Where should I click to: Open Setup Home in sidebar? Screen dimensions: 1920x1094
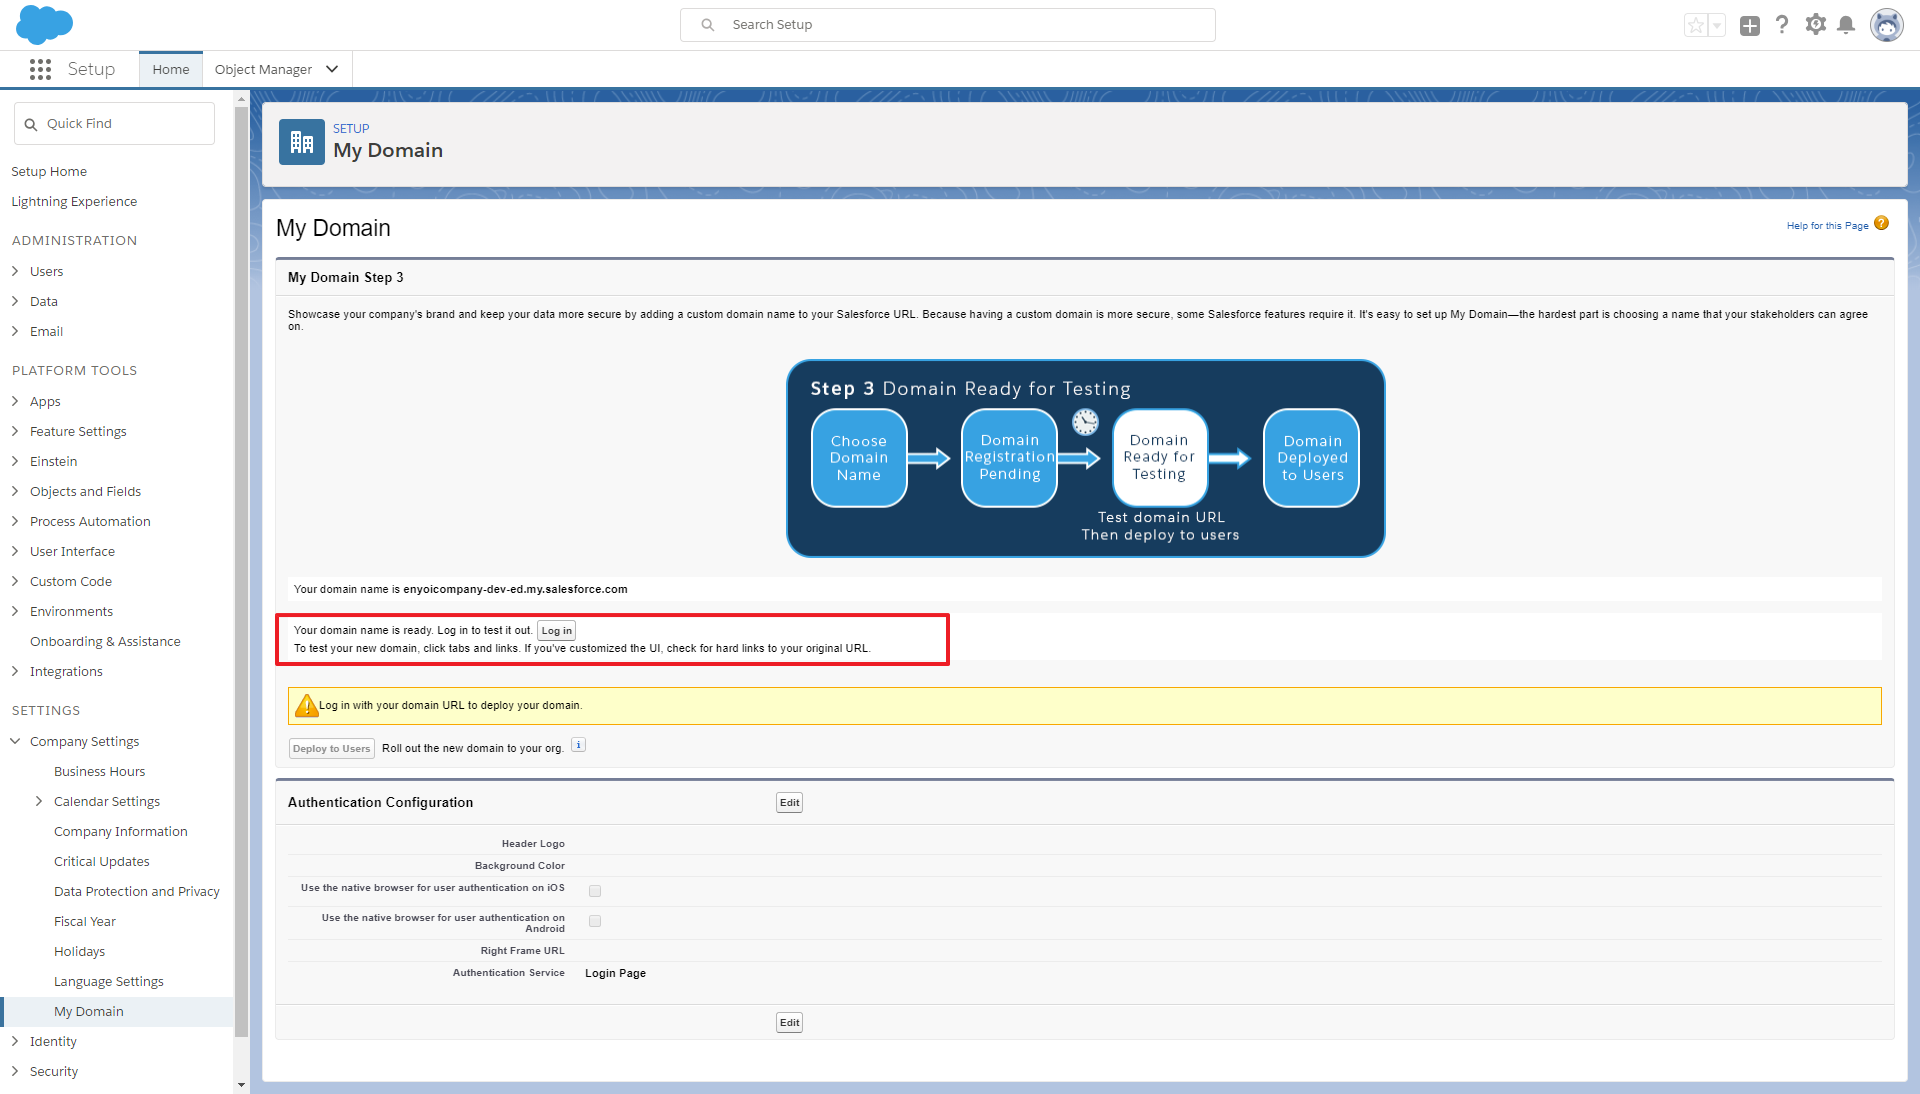coord(49,171)
